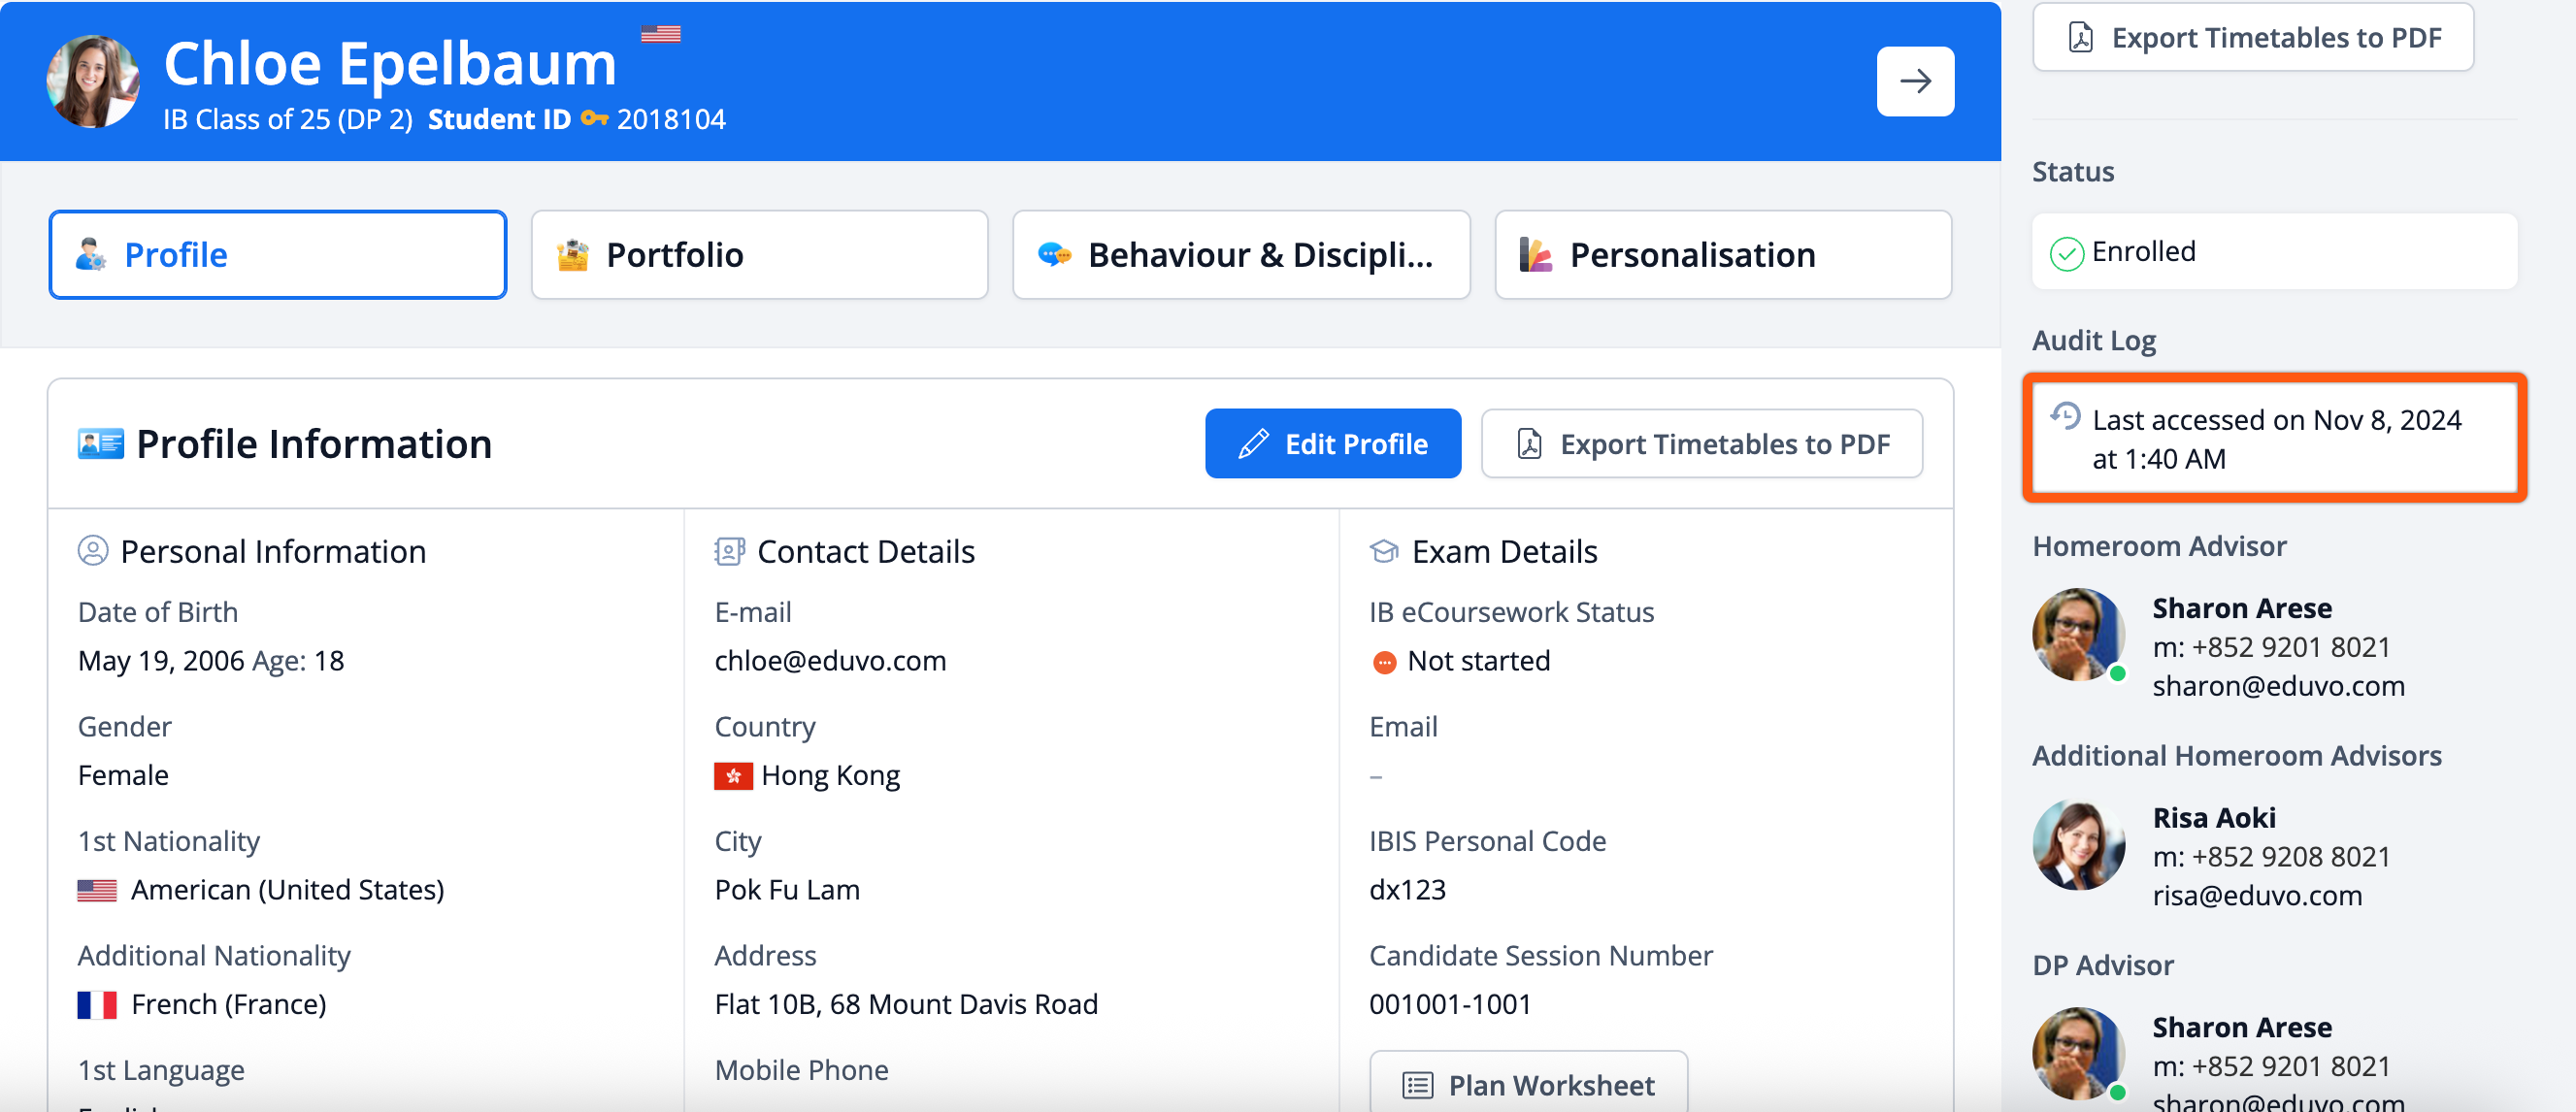
Task: Open Sharon Arese under DP Advisor
Action: tap(2242, 1027)
